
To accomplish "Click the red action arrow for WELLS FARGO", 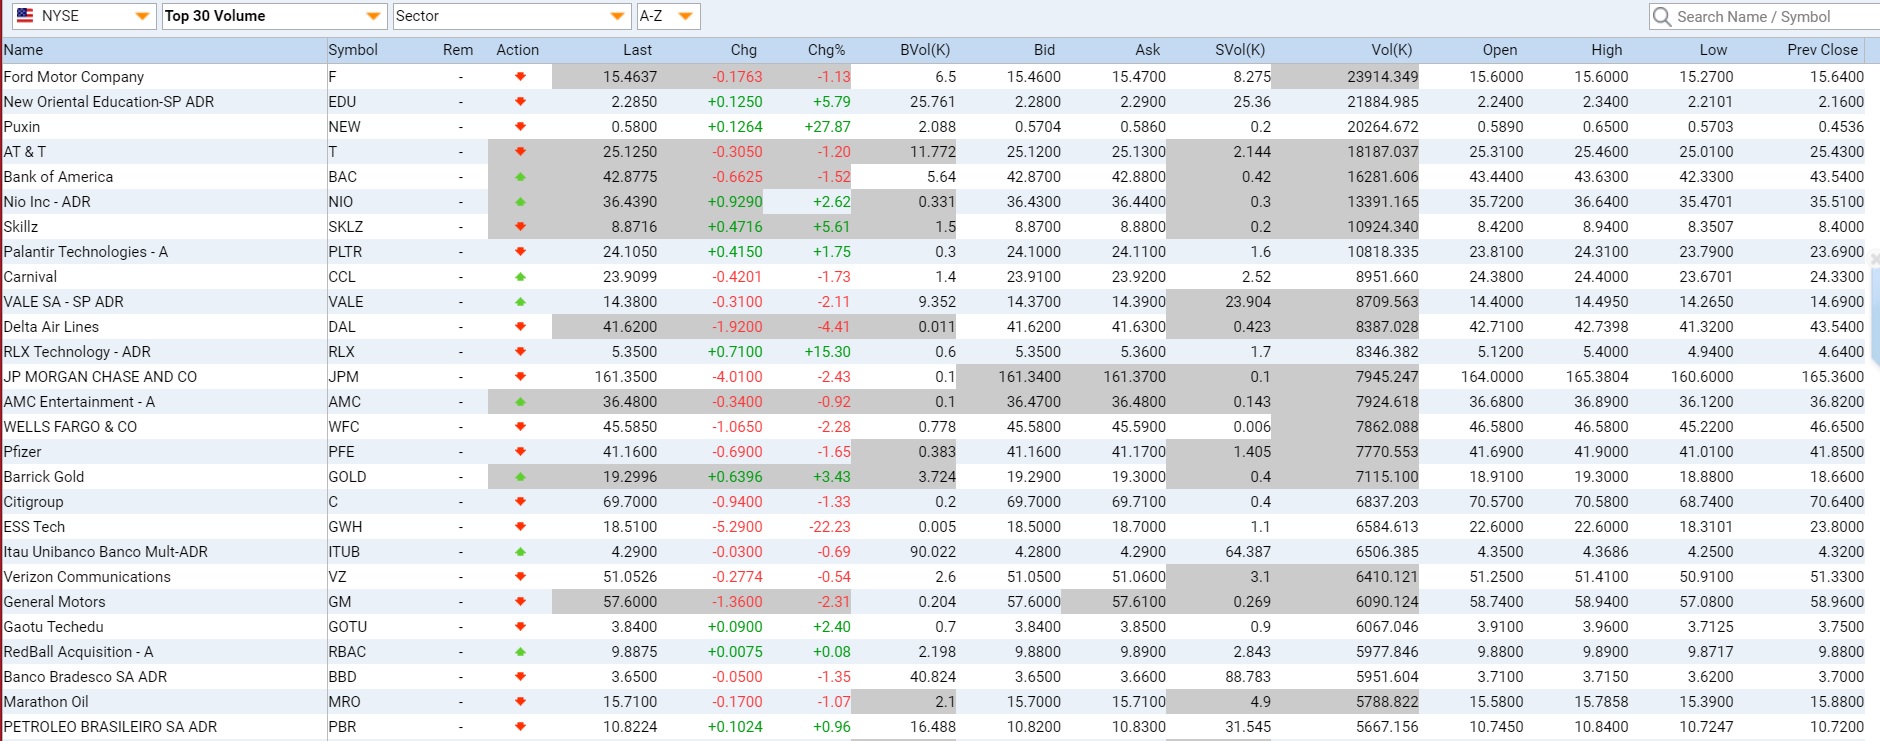I will click(x=520, y=427).
